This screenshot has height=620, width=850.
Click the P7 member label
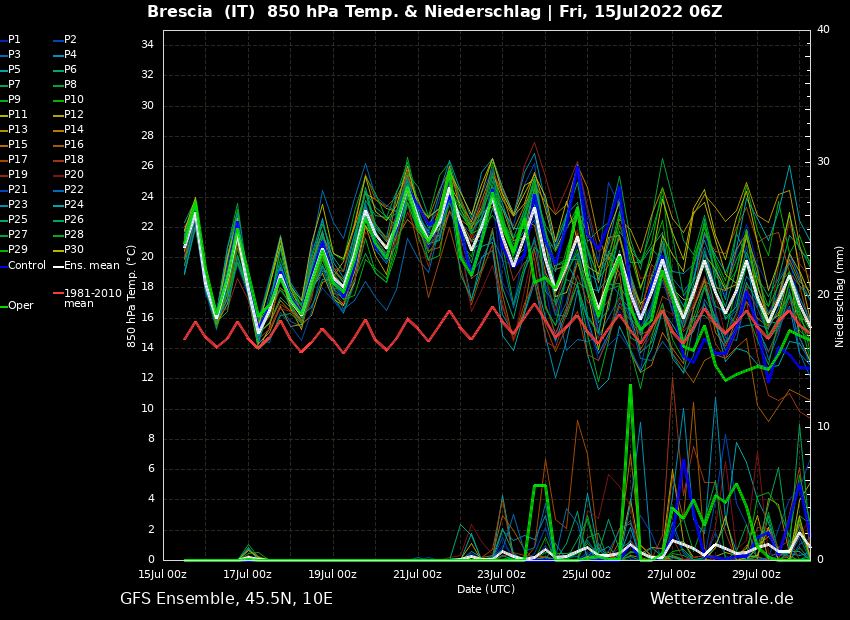(14, 85)
